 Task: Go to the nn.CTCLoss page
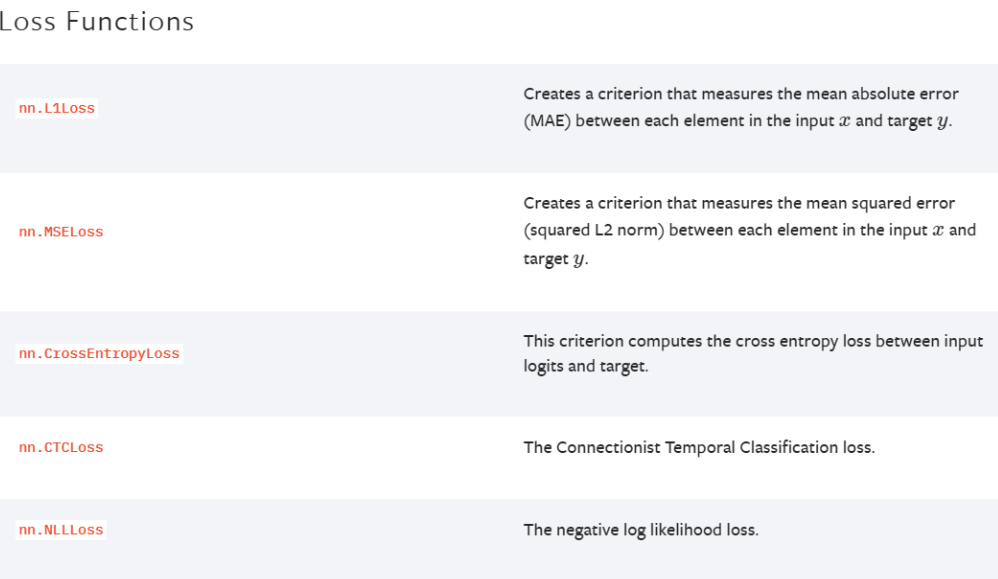[61, 447]
